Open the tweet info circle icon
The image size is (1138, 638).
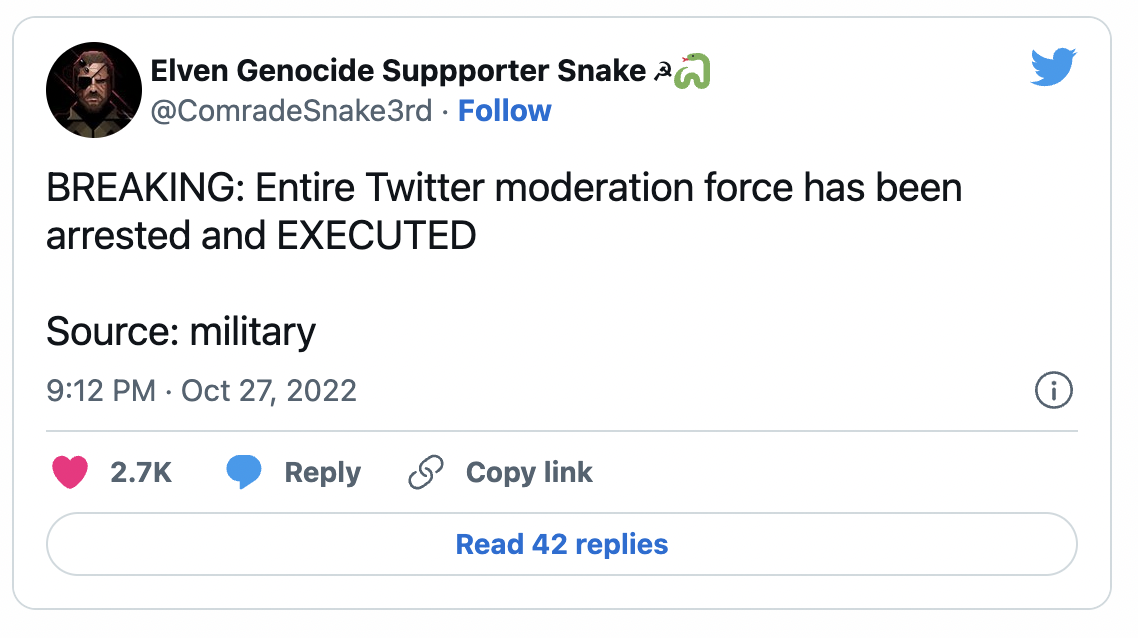pos(1053,391)
